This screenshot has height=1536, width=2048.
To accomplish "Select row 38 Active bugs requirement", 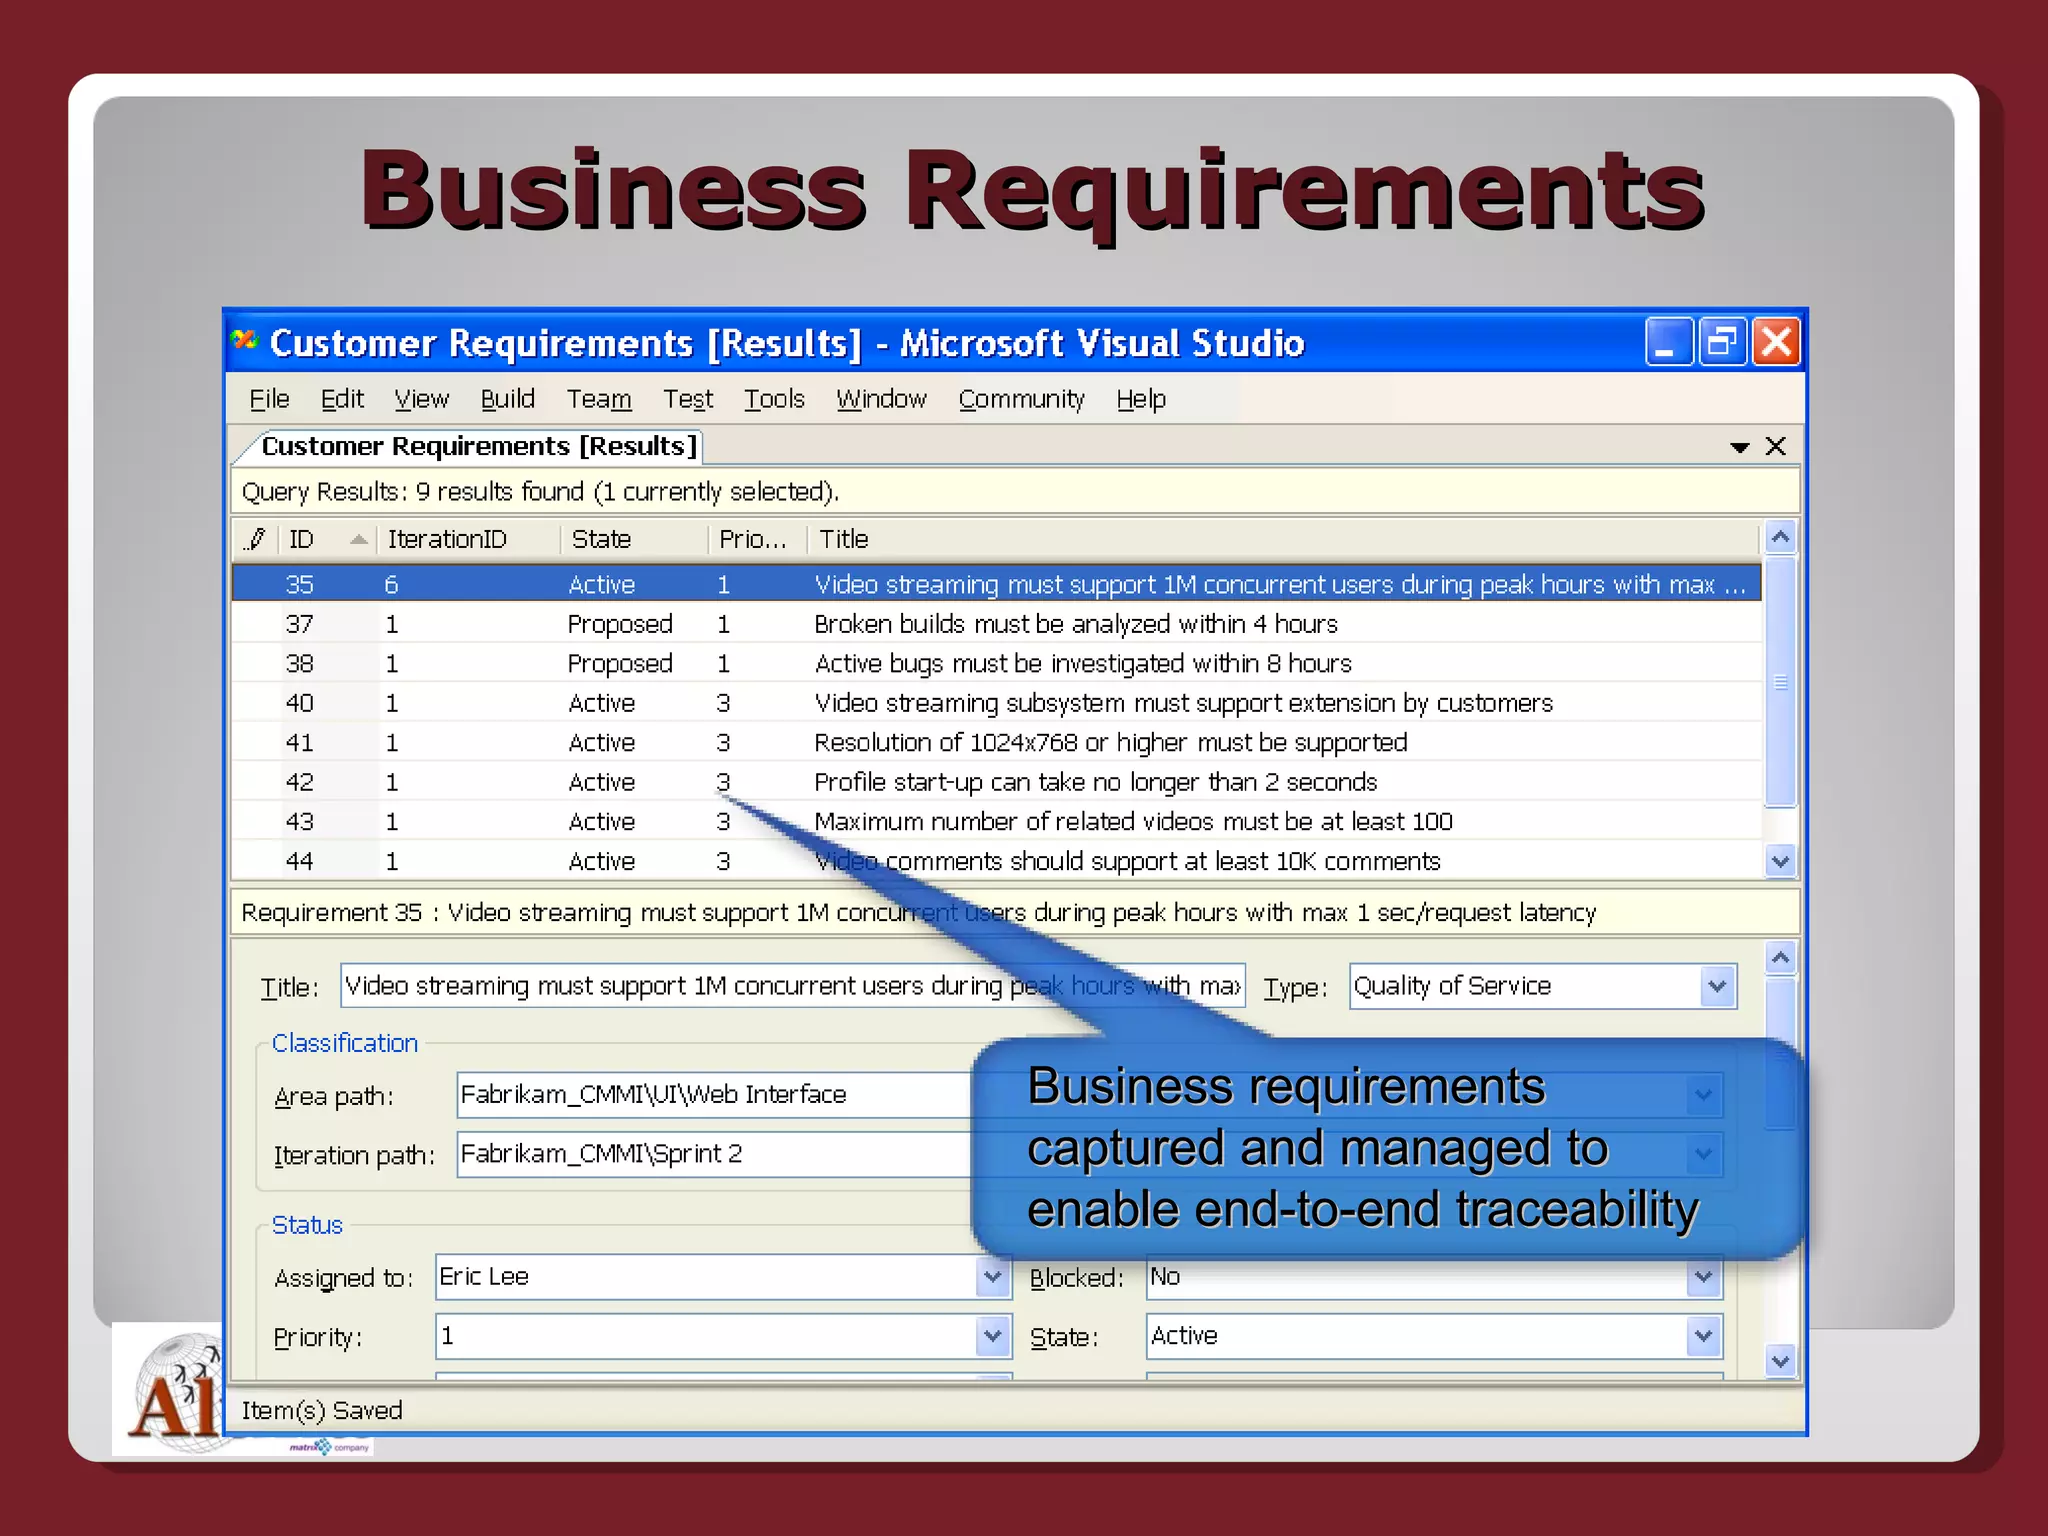I will (996, 663).
